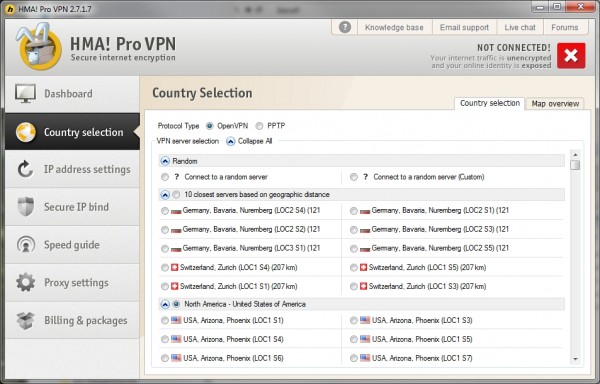
Task: Open the Billing & packages box icon
Action: (25, 320)
